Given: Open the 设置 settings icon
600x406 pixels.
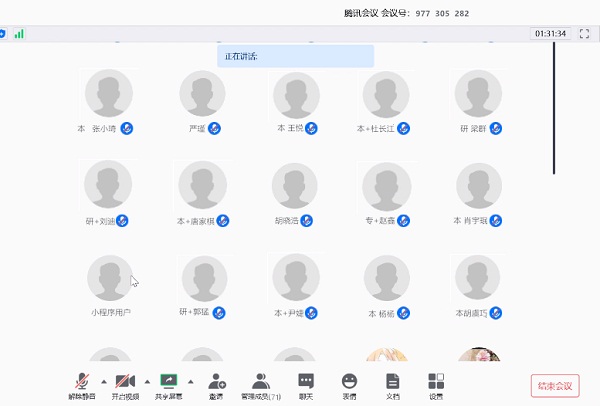Looking at the screenshot, I should (x=436, y=381).
